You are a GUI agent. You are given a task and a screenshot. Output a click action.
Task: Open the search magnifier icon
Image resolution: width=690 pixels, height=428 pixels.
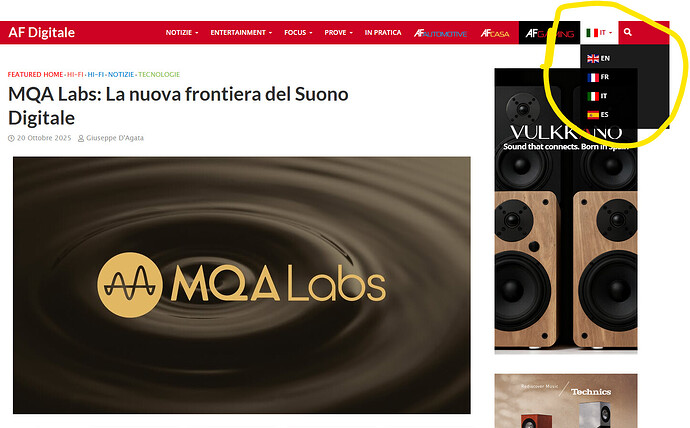click(x=628, y=32)
